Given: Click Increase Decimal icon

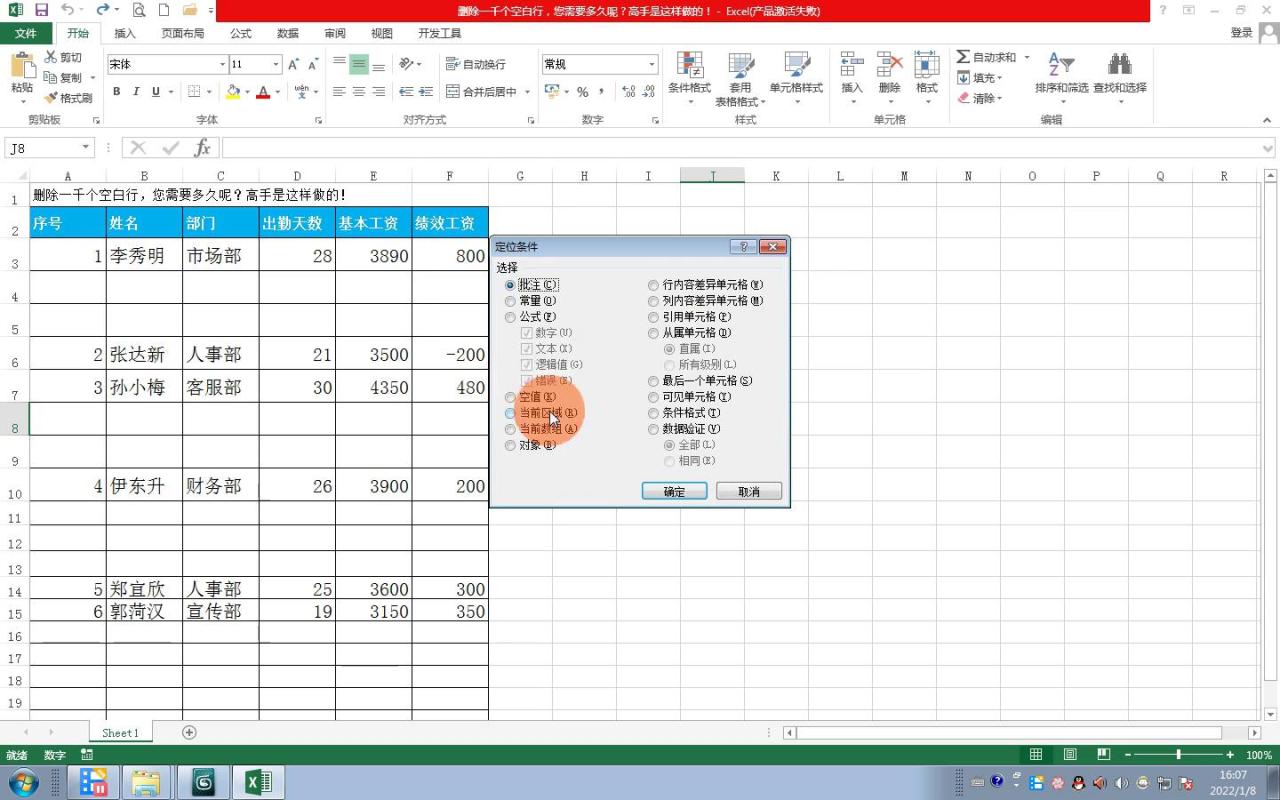Looking at the screenshot, I should tap(628, 91).
